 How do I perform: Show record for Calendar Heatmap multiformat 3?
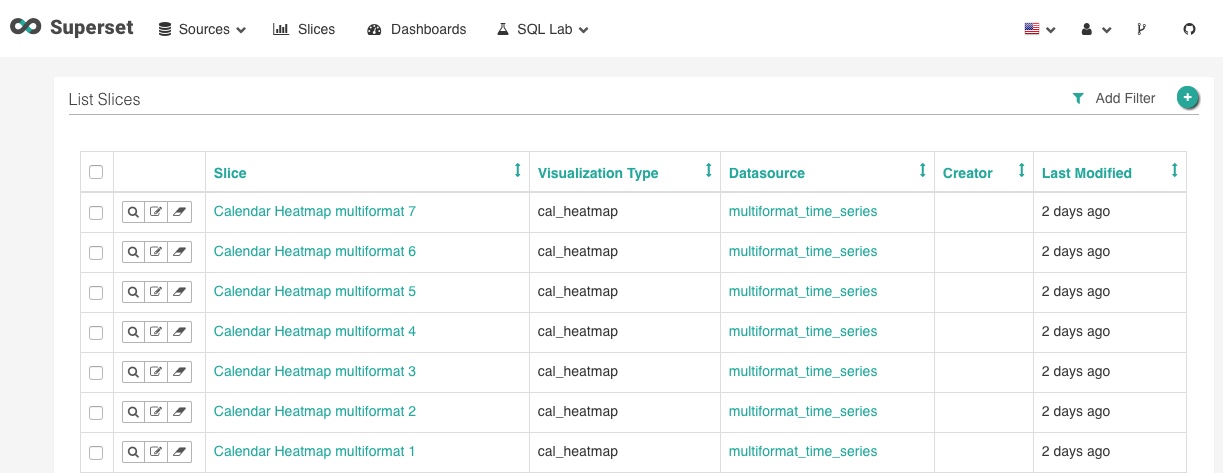[133, 372]
